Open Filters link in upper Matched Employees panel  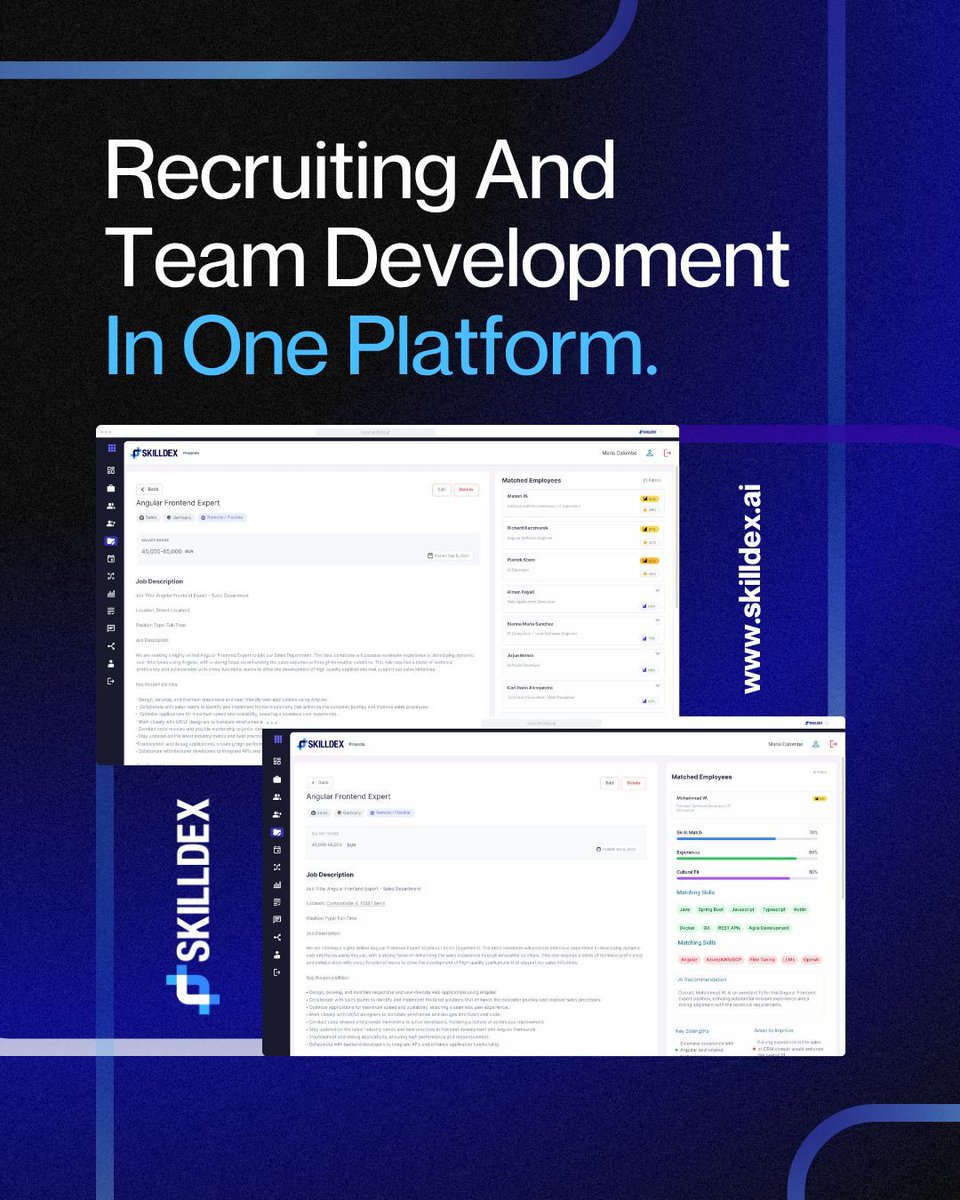[x=652, y=481]
